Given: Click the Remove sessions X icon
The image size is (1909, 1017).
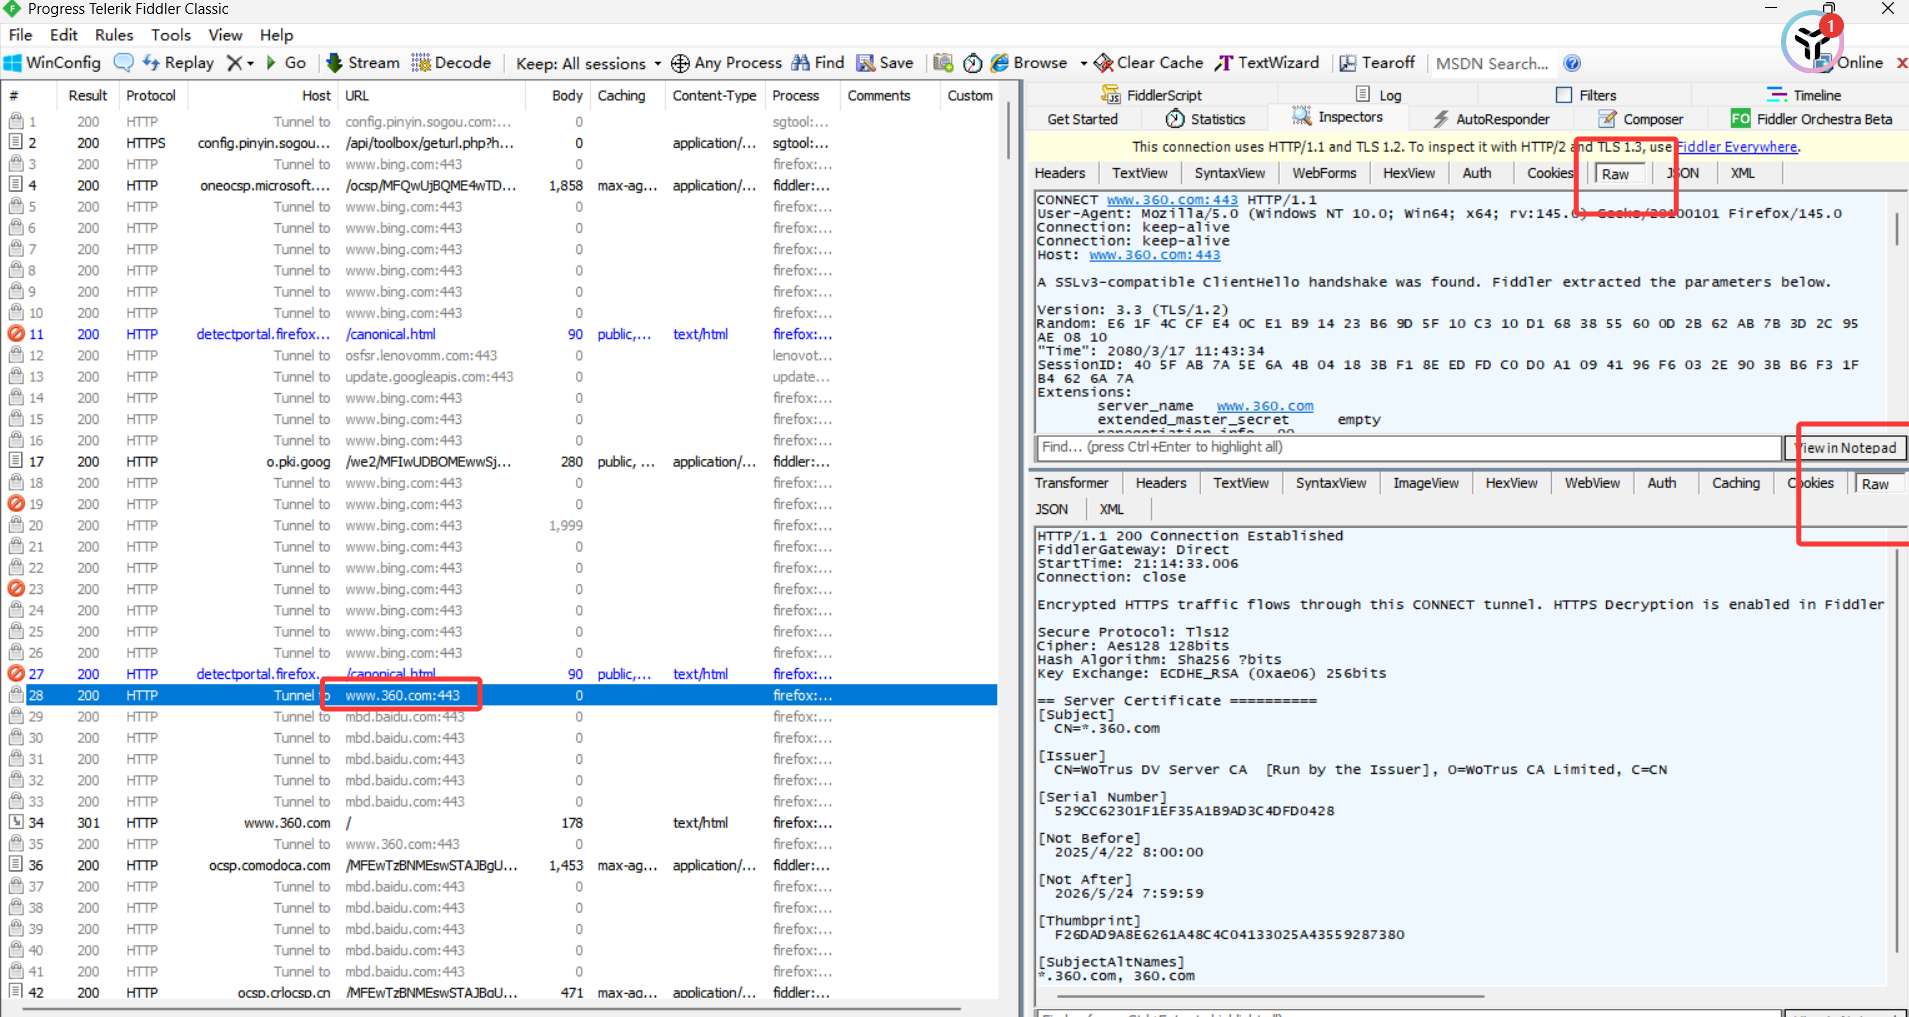Looking at the screenshot, I should [234, 62].
